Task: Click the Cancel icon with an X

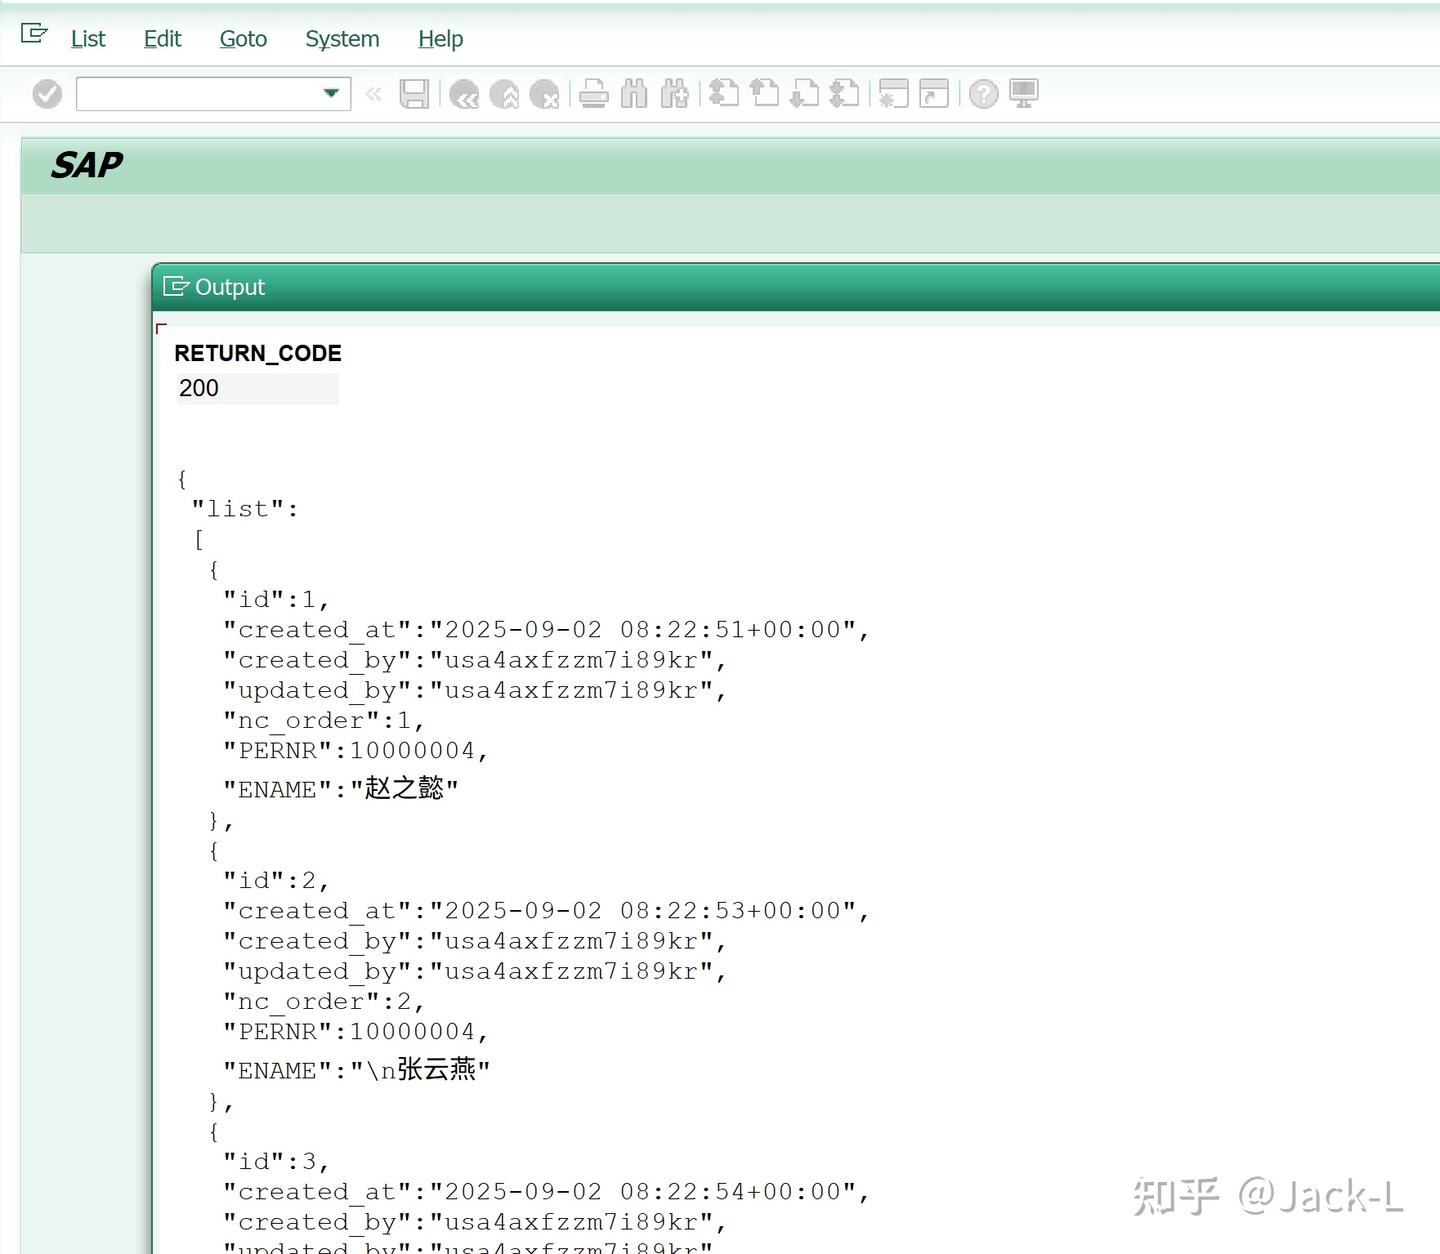Action: click(544, 94)
